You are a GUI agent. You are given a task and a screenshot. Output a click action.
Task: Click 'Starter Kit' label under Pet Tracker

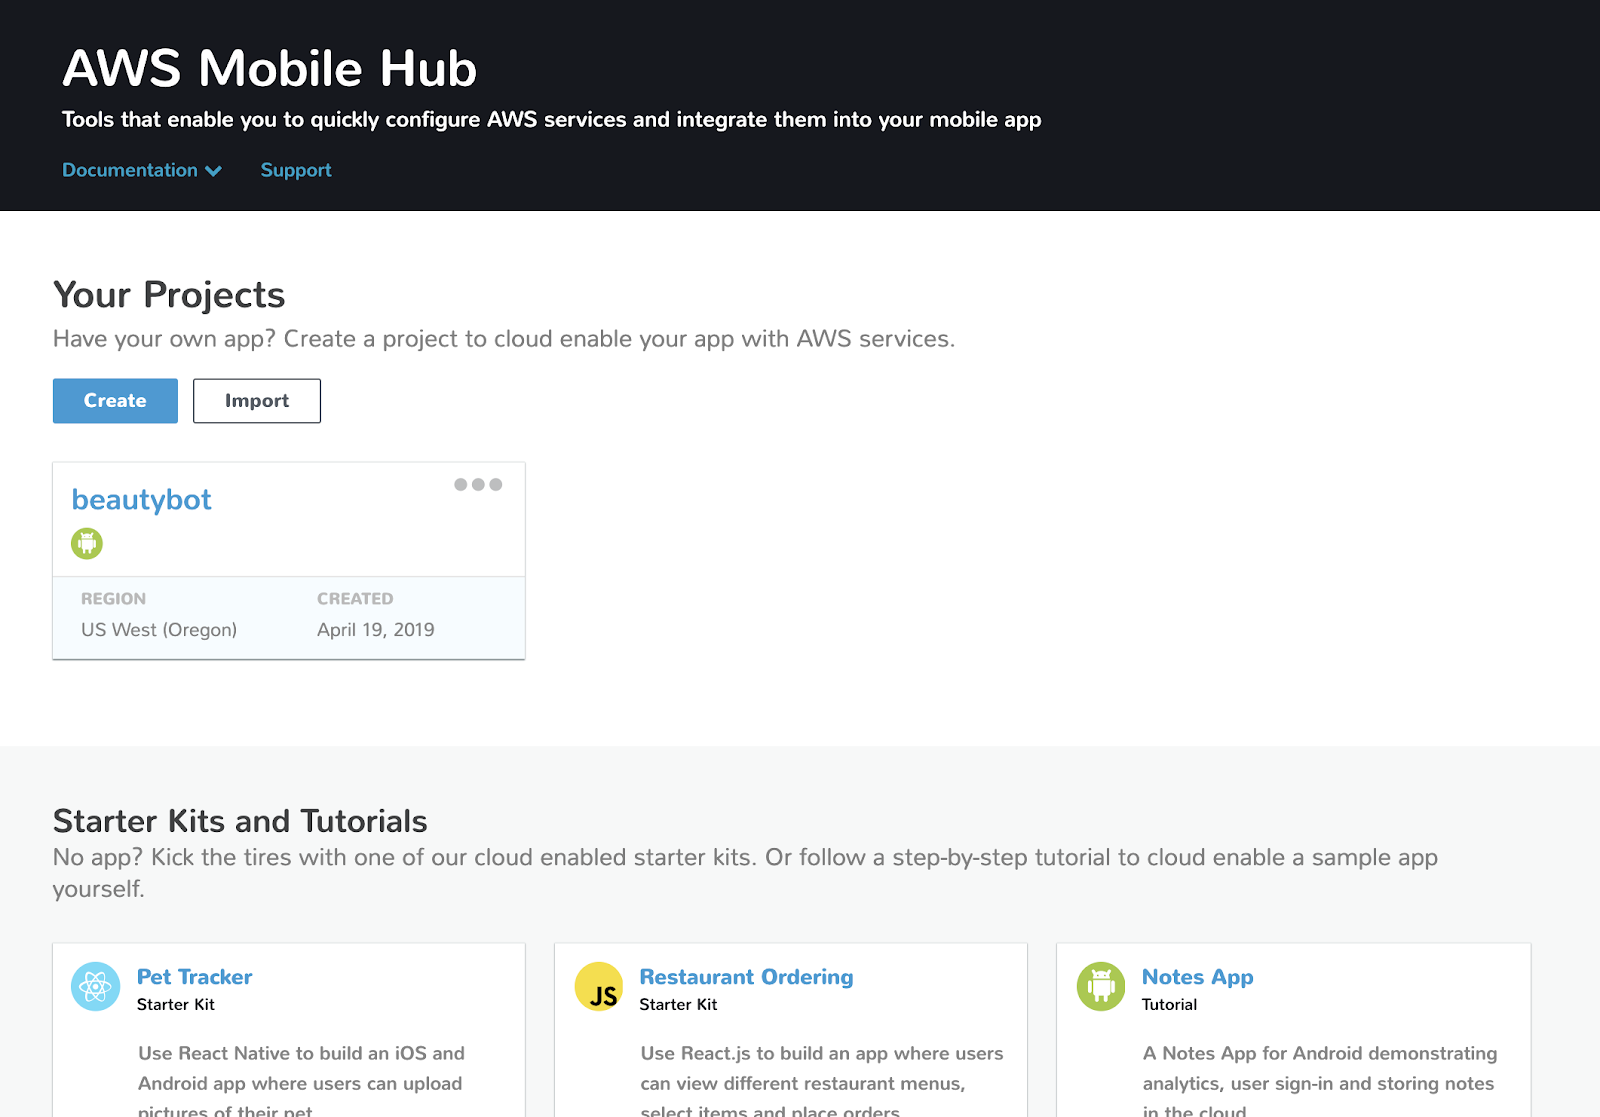click(176, 1004)
